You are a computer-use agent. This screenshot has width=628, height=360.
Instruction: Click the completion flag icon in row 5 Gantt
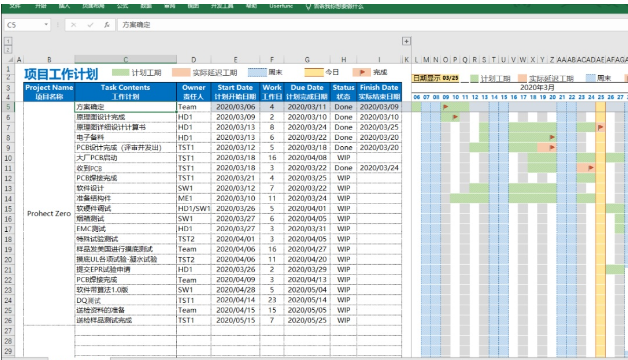point(445,107)
